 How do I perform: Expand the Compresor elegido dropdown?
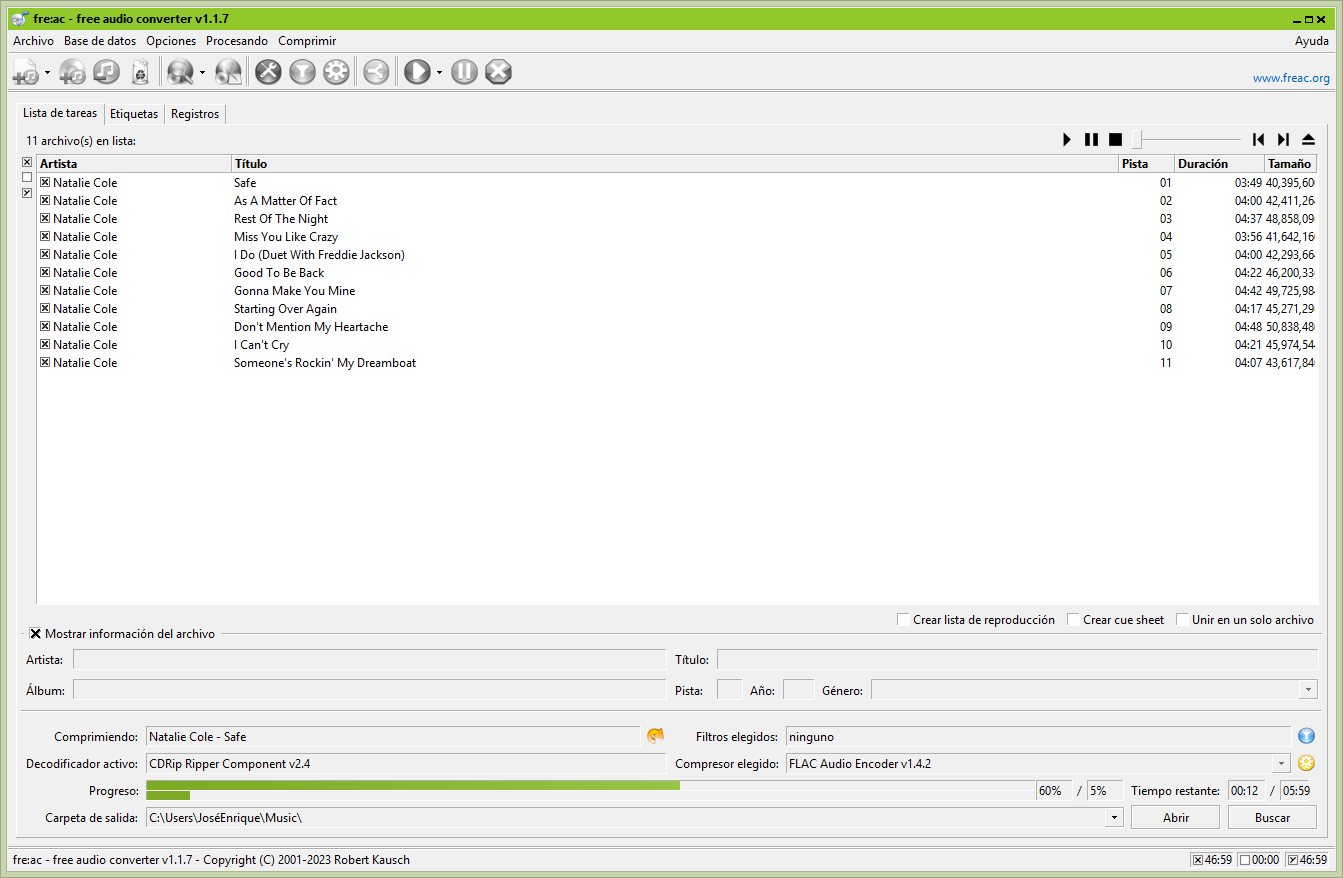coord(1281,764)
